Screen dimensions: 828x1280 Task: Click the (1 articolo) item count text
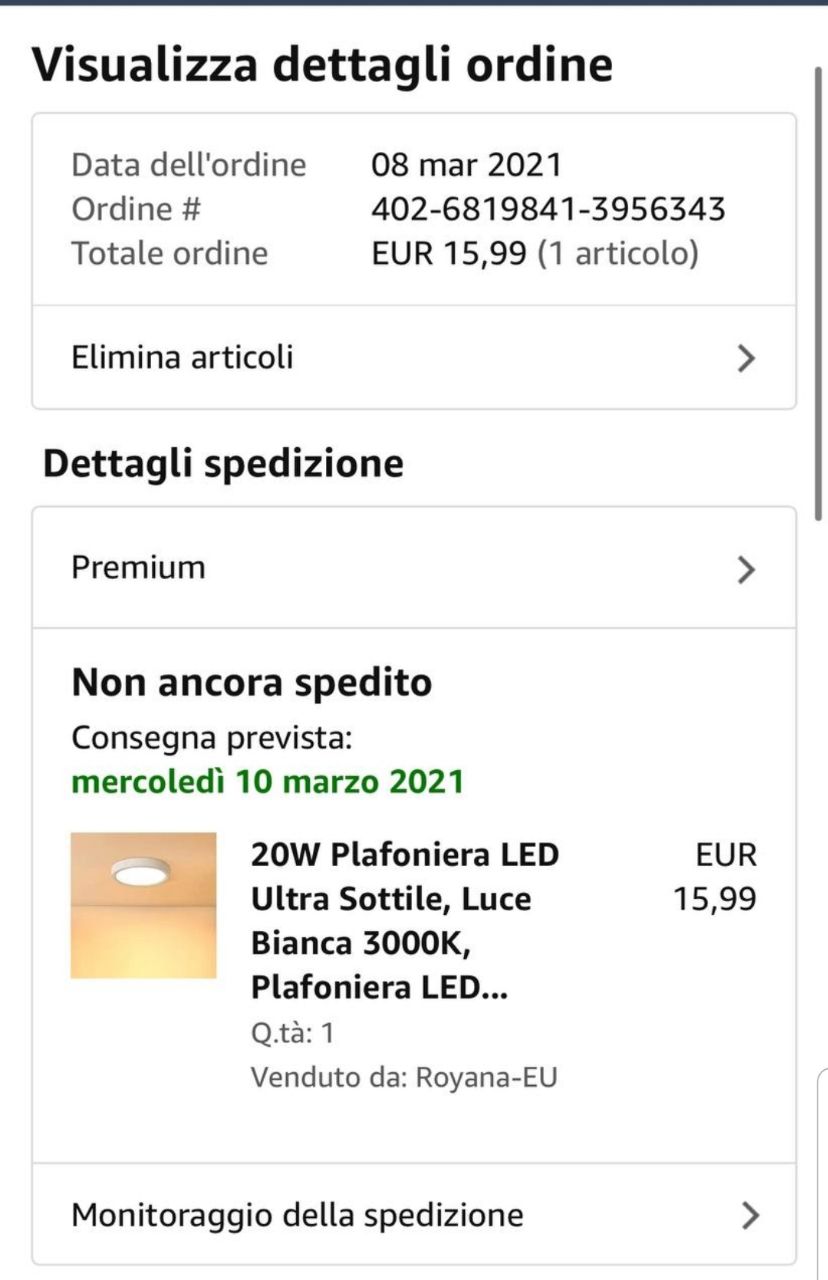(x=618, y=253)
